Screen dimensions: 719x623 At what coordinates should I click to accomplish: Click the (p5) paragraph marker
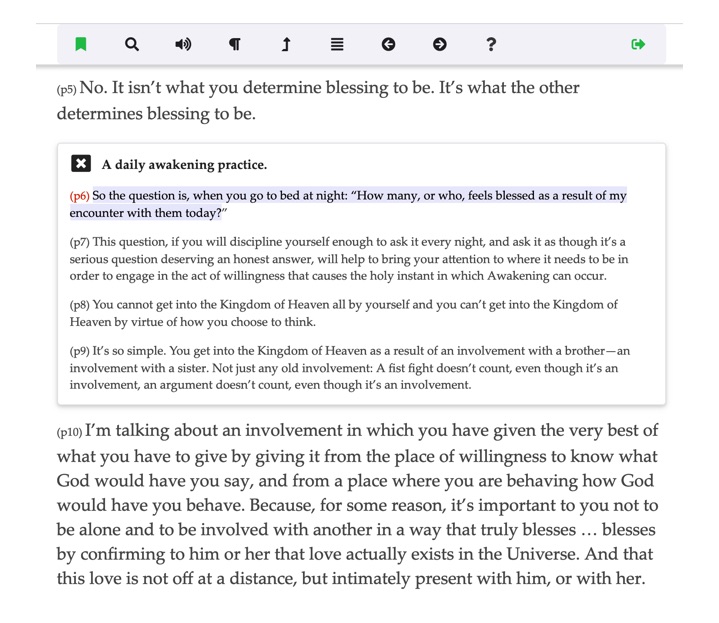click(66, 89)
